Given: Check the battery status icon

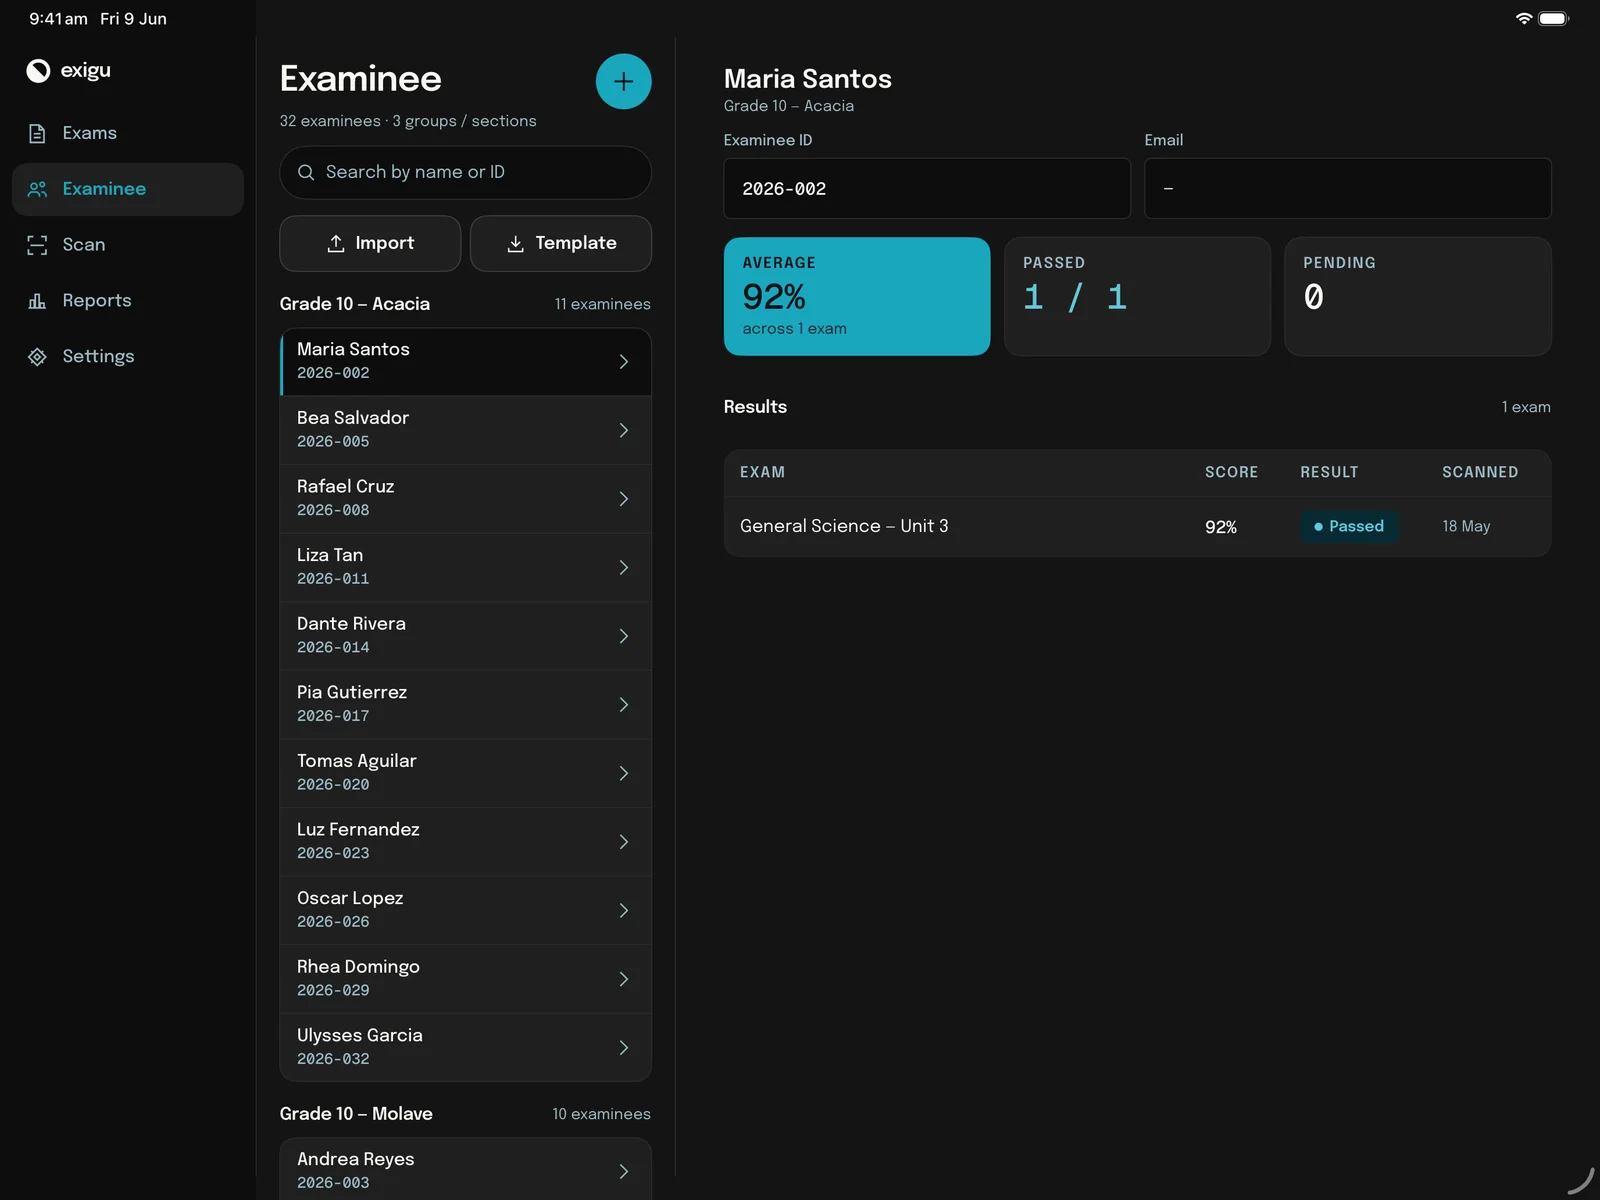Looking at the screenshot, I should (1554, 18).
